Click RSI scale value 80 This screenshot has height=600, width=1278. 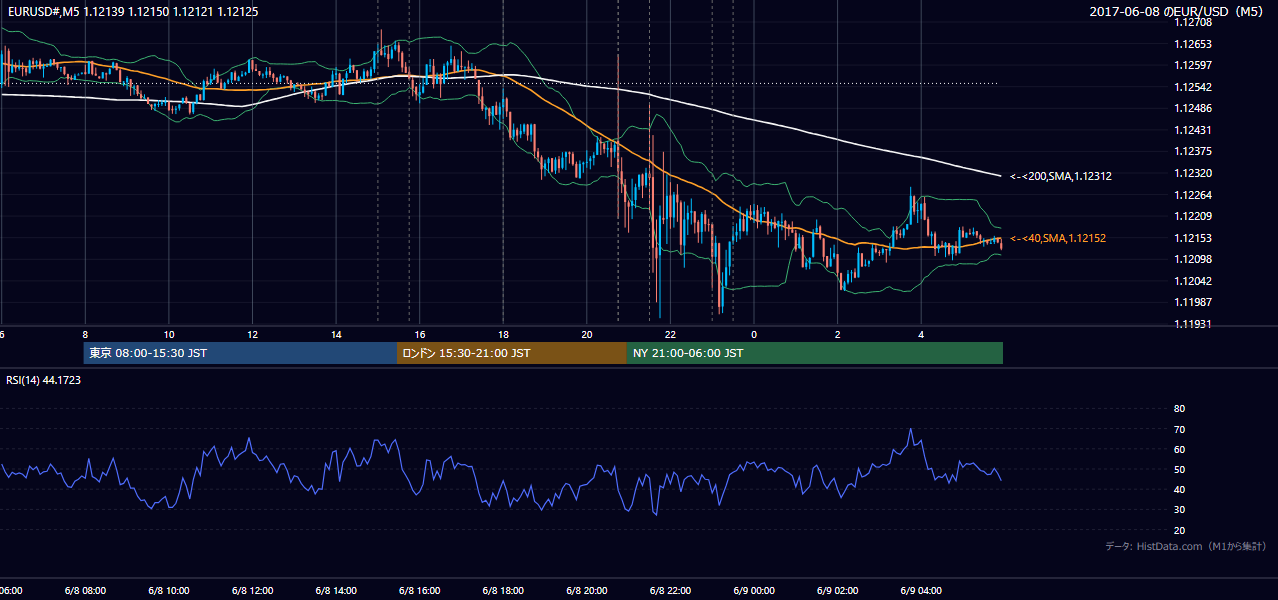click(x=1179, y=409)
